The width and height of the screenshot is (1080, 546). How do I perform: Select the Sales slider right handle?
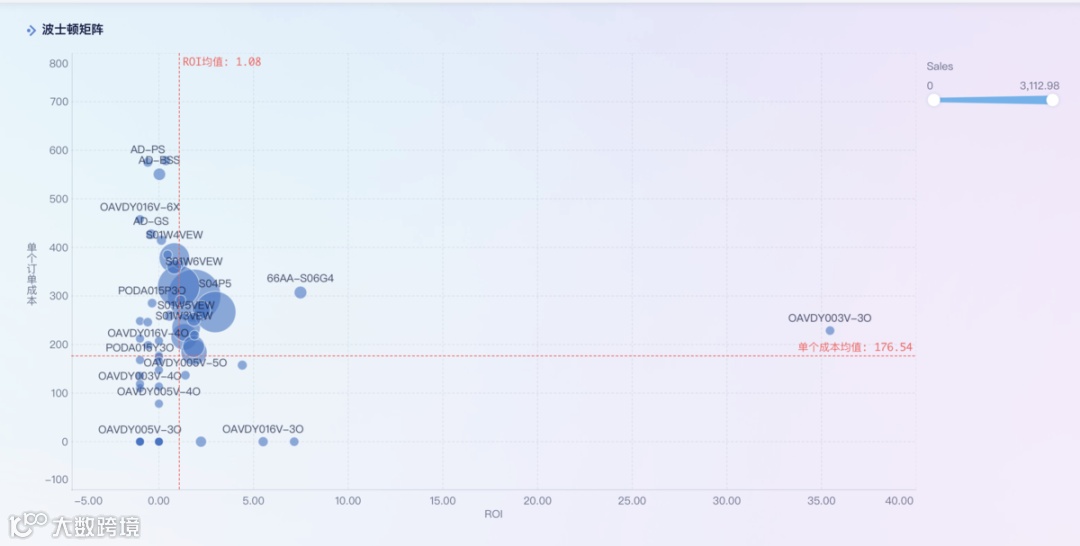click(x=1052, y=100)
